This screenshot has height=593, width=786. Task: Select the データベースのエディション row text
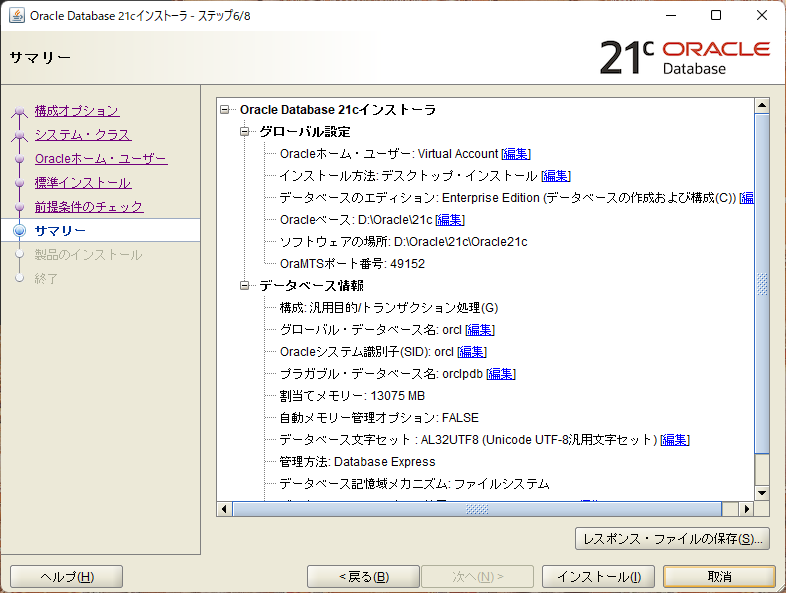pos(507,198)
